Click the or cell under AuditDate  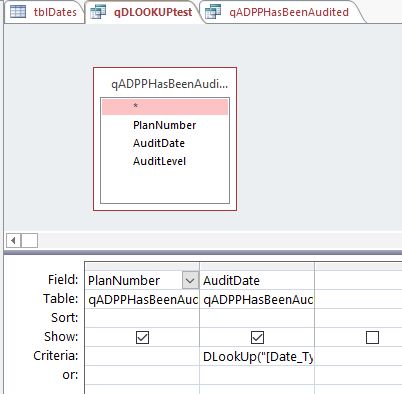coord(257,375)
